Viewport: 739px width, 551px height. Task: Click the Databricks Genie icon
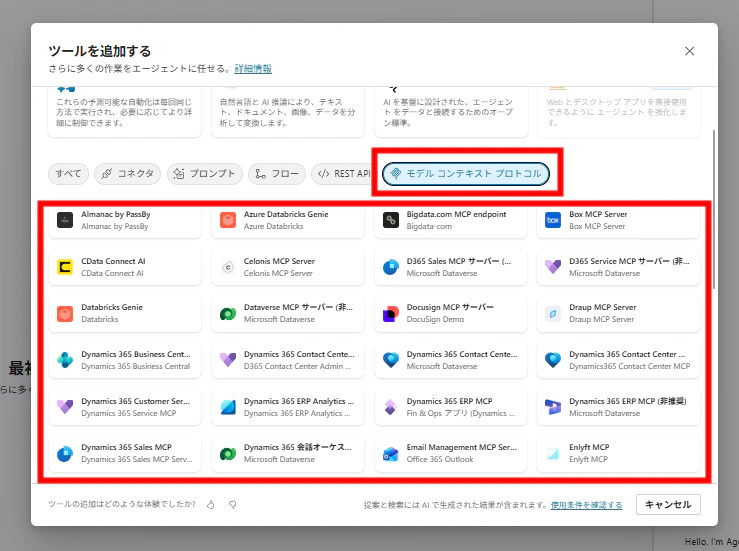coord(65,313)
